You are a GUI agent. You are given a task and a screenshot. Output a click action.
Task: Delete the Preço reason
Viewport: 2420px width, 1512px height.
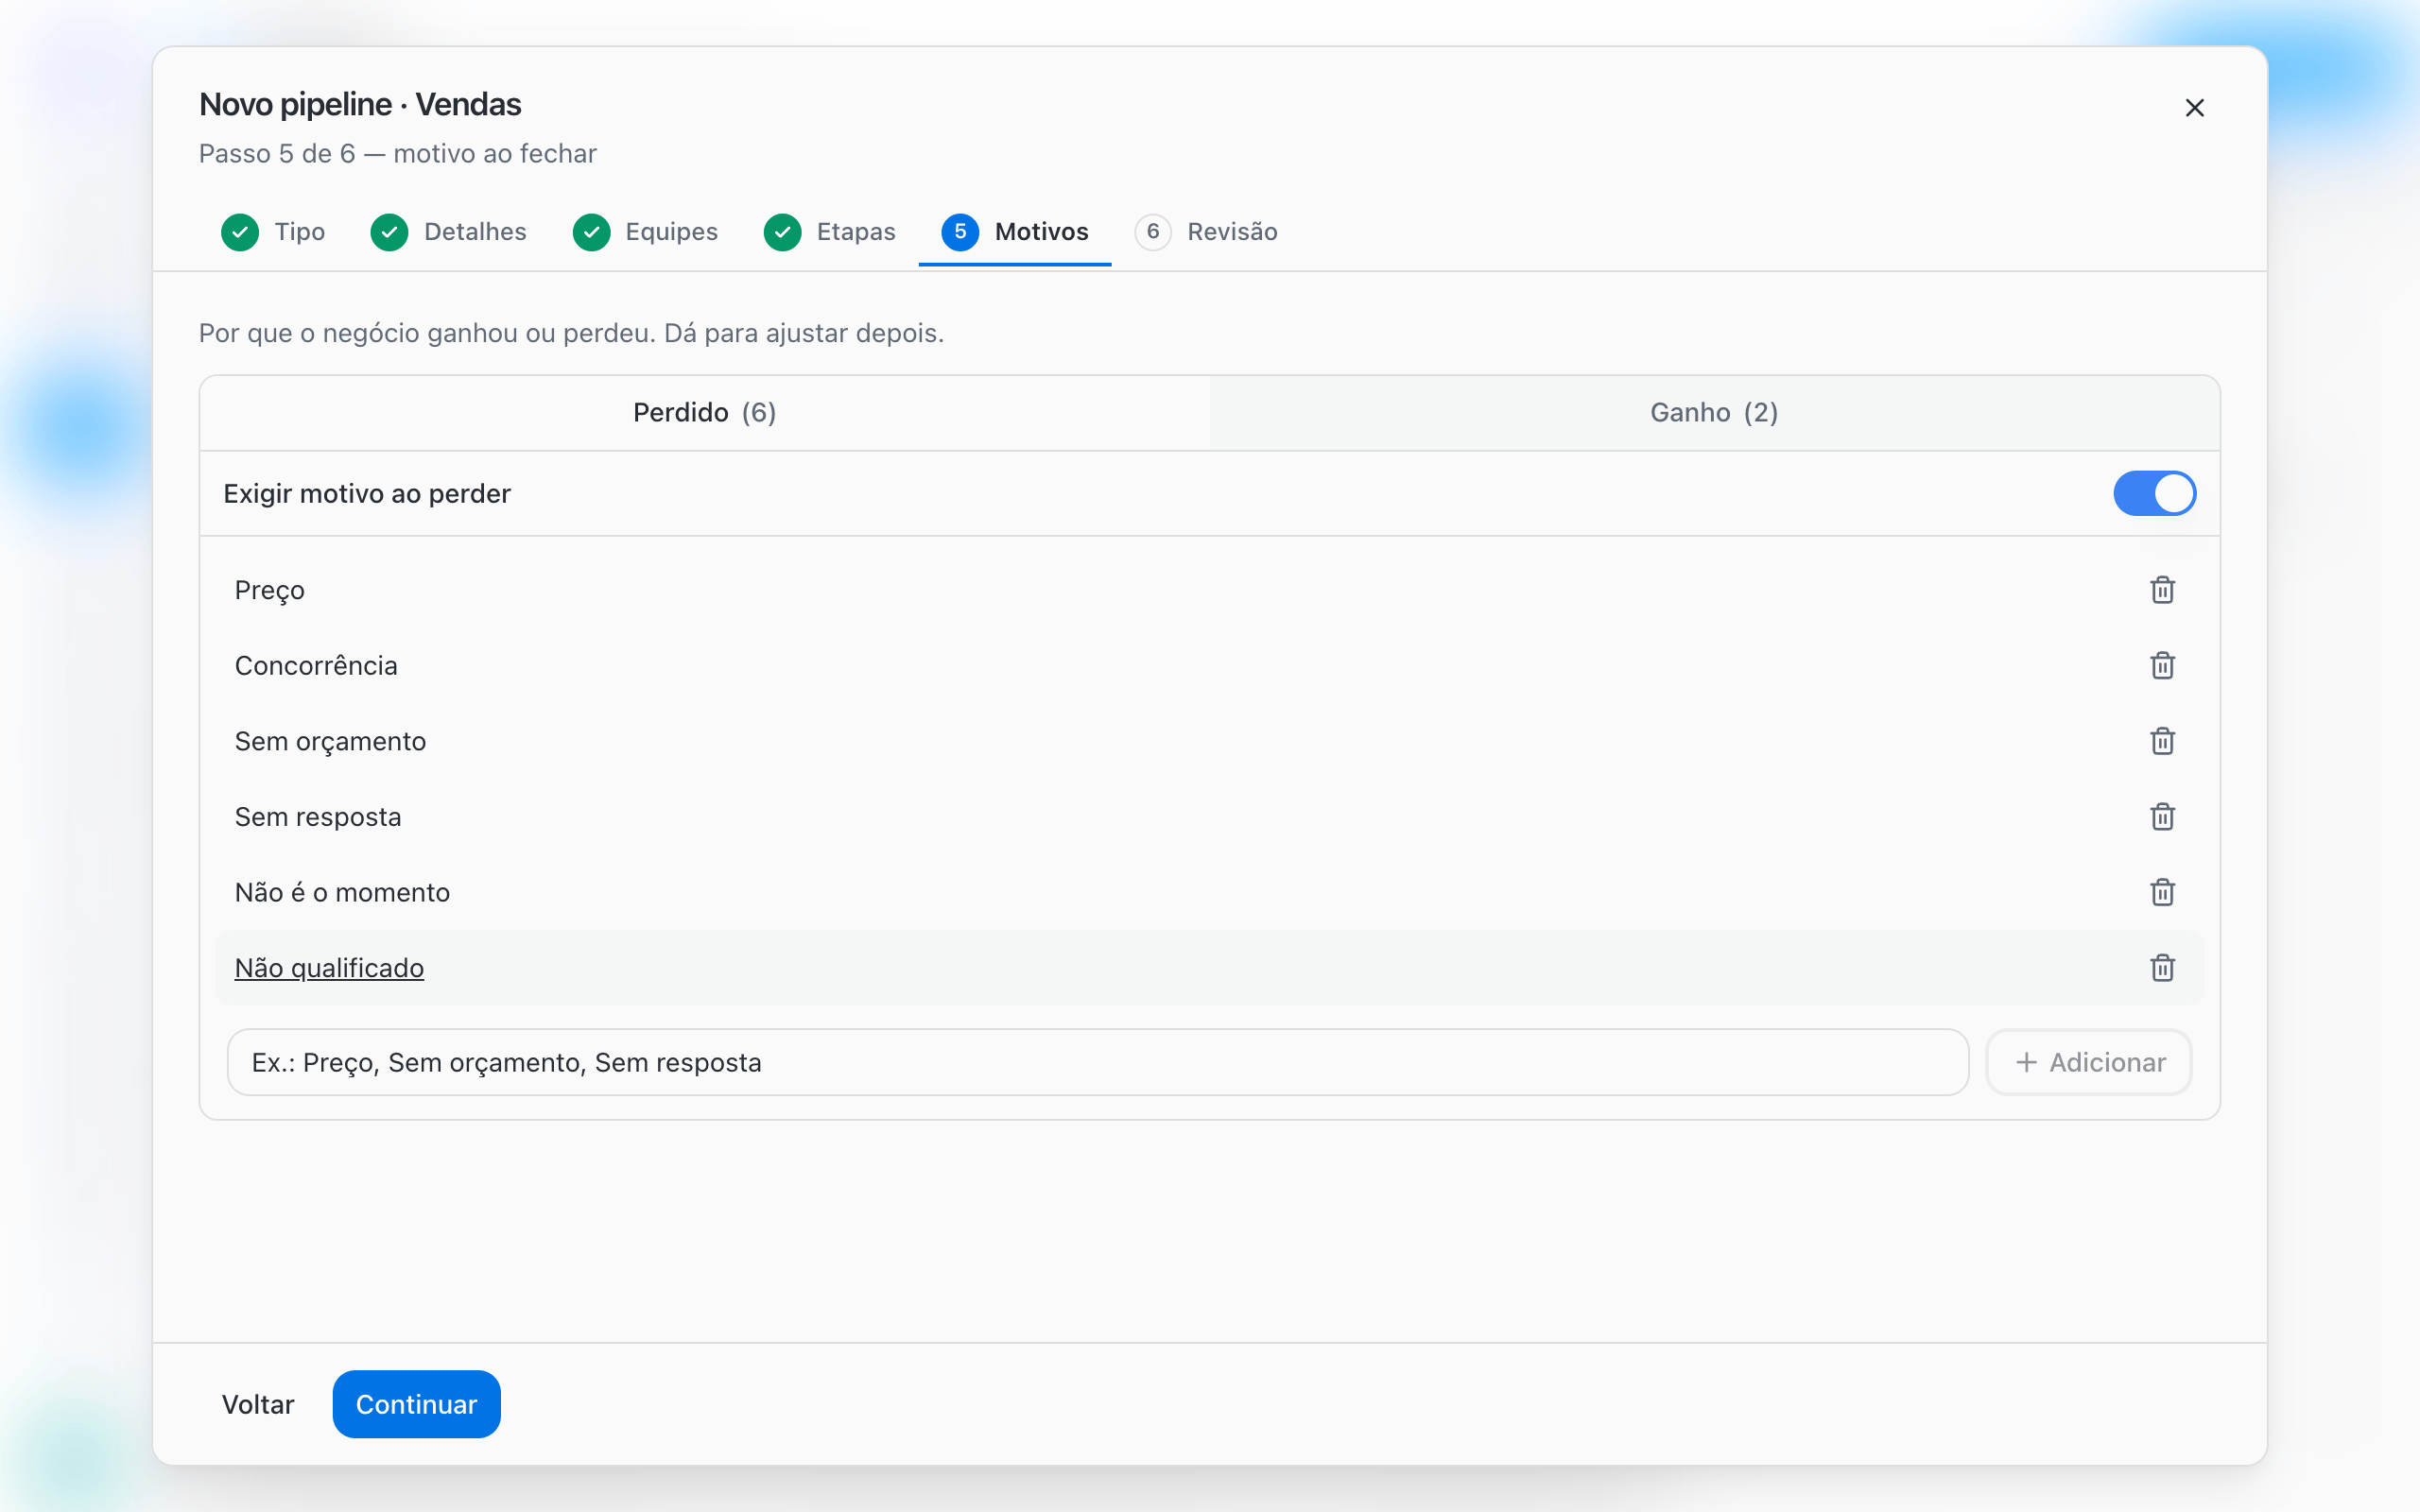[x=2162, y=590]
